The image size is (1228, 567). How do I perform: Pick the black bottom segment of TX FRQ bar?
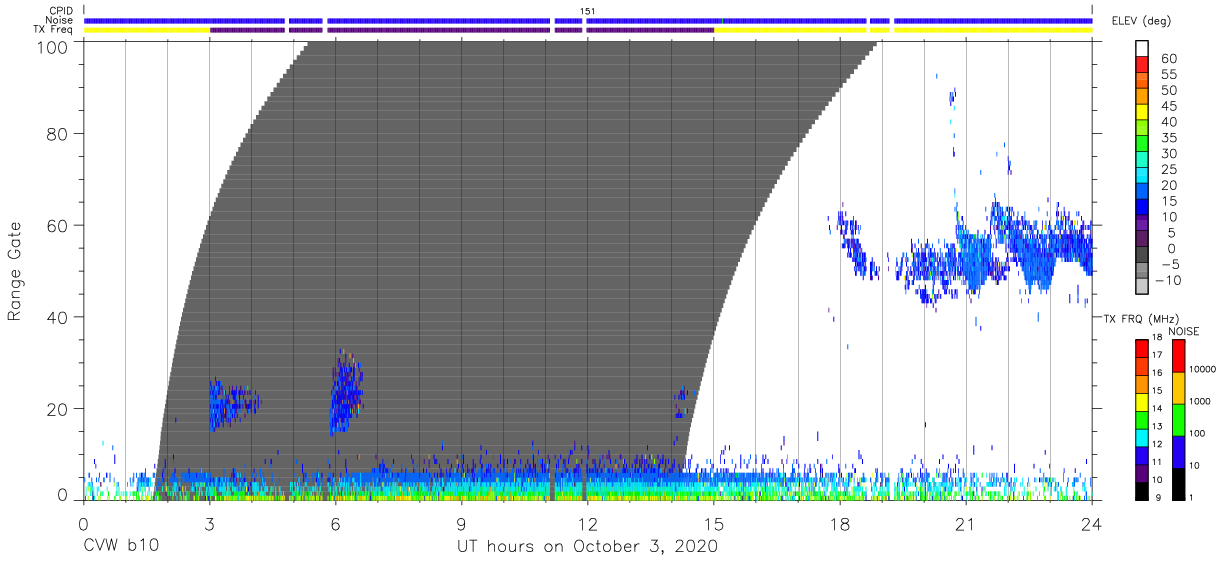1140,490
